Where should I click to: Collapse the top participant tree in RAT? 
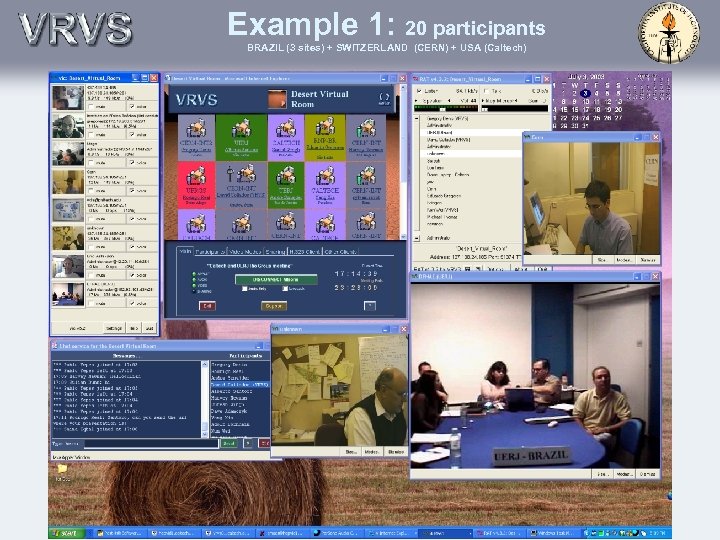[x=417, y=118]
